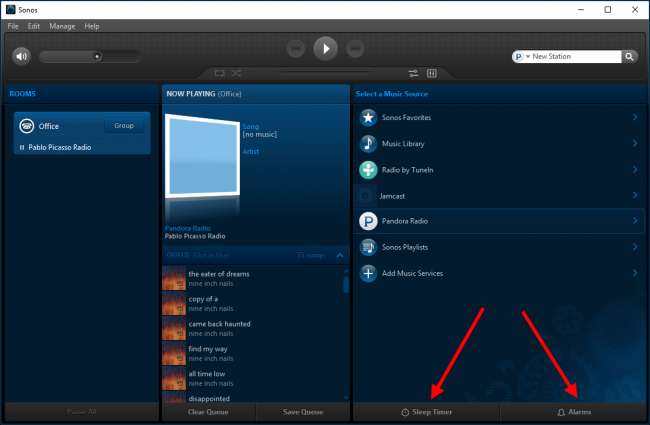Viewport: 650px width, 425px height.
Task: Open the Edit menu
Action: pyautogui.click(x=34, y=26)
